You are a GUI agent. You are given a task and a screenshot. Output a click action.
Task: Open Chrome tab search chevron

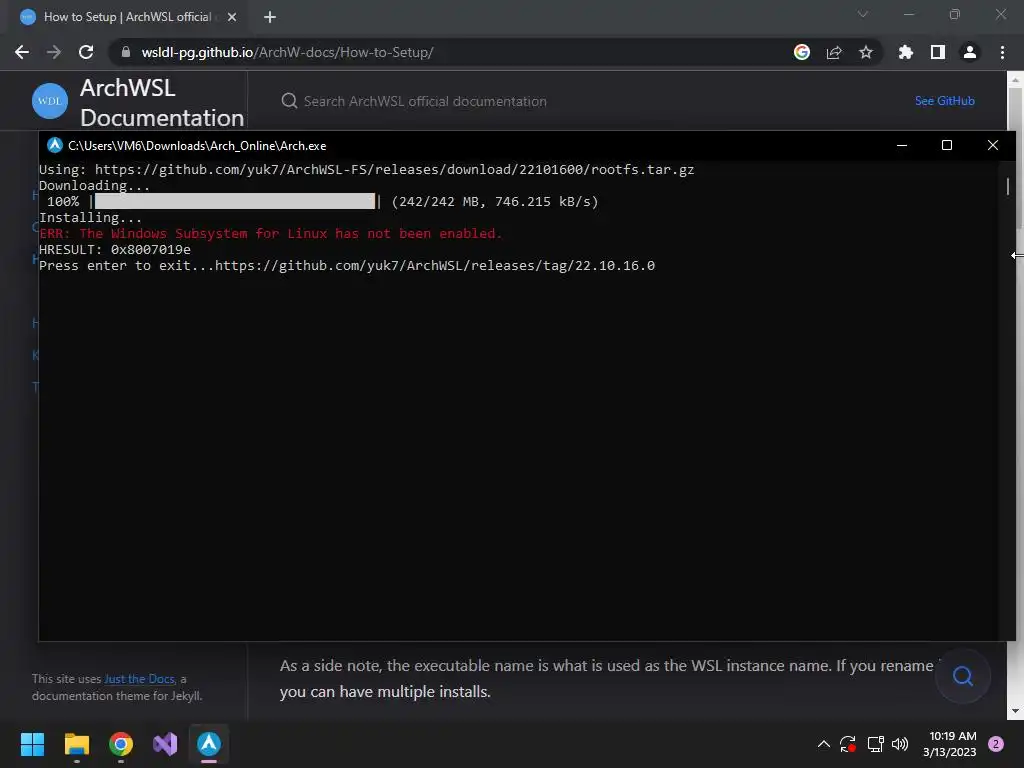pyautogui.click(x=863, y=14)
